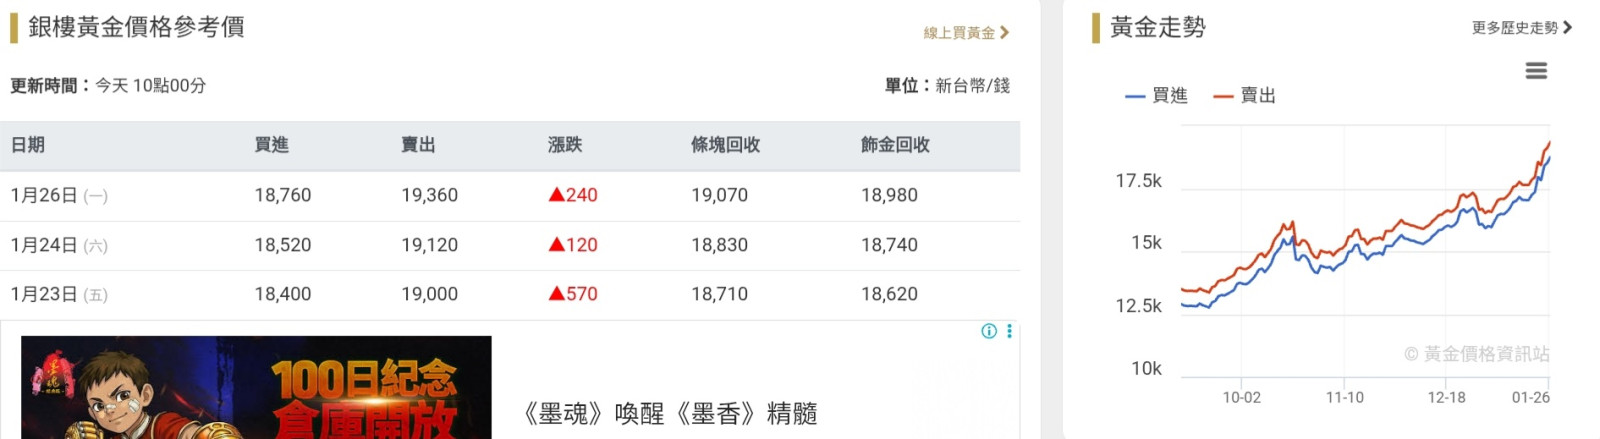Click the chevron after 更多歷史走勢

[x=1568, y=28]
